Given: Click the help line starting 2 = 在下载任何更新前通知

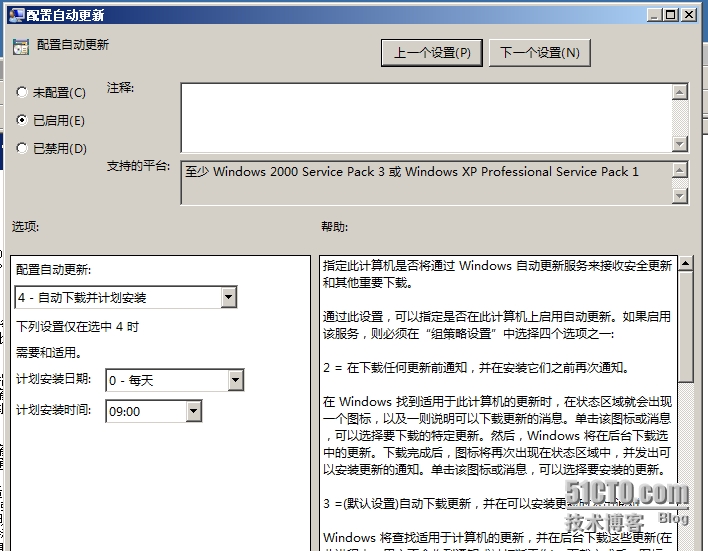Looking at the screenshot, I should 476,368.
